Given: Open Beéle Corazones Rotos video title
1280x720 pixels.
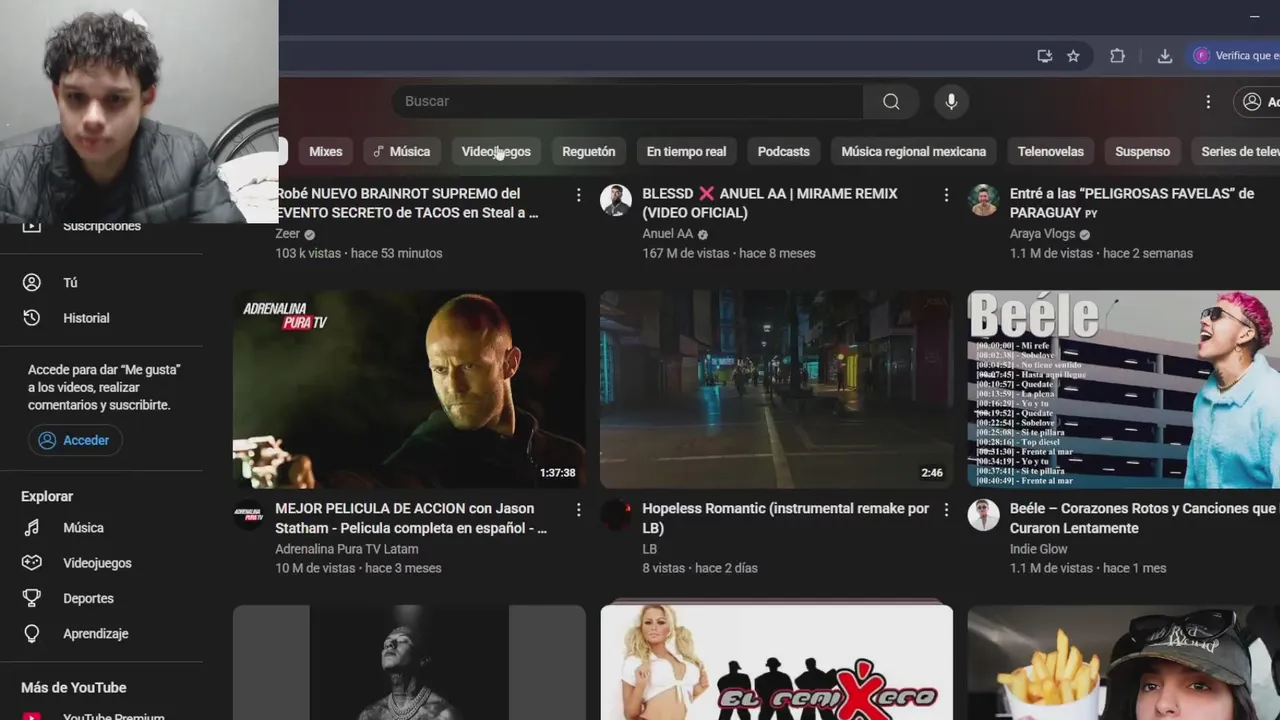Looking at the screenshot, I should tap(1144, 518).
